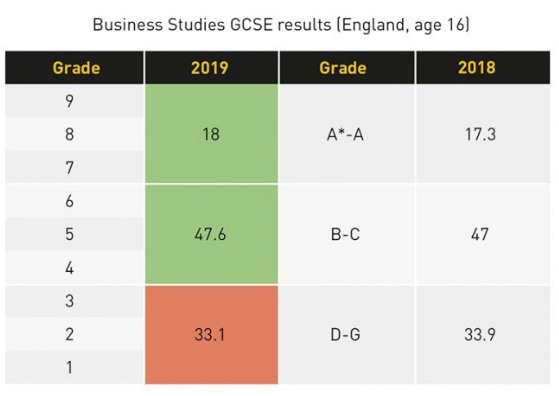Viewport: 559px width, 396px height.
Task: Click the B-C grade cell
Action: coord(347,234)
